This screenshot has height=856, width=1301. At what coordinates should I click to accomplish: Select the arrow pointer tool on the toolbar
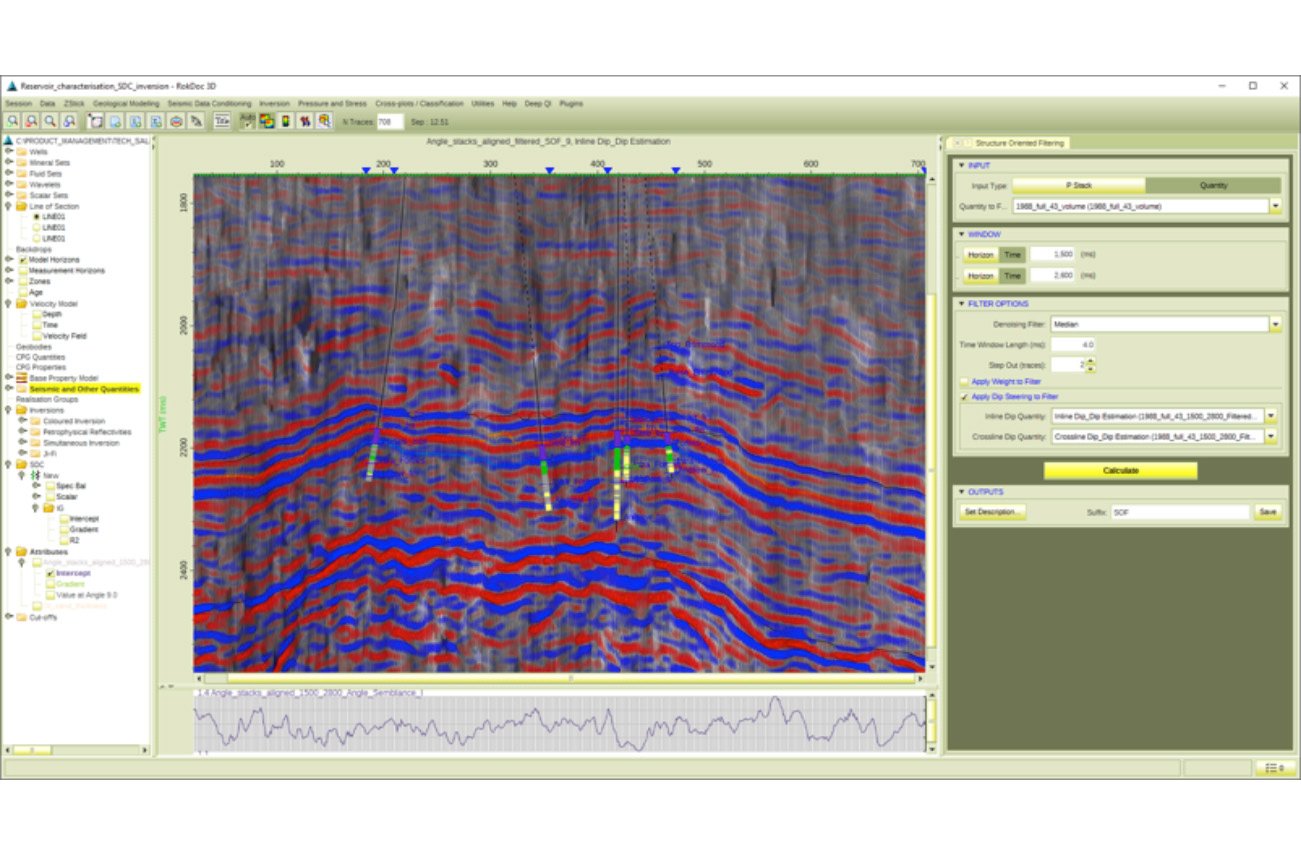coord(197,121)
